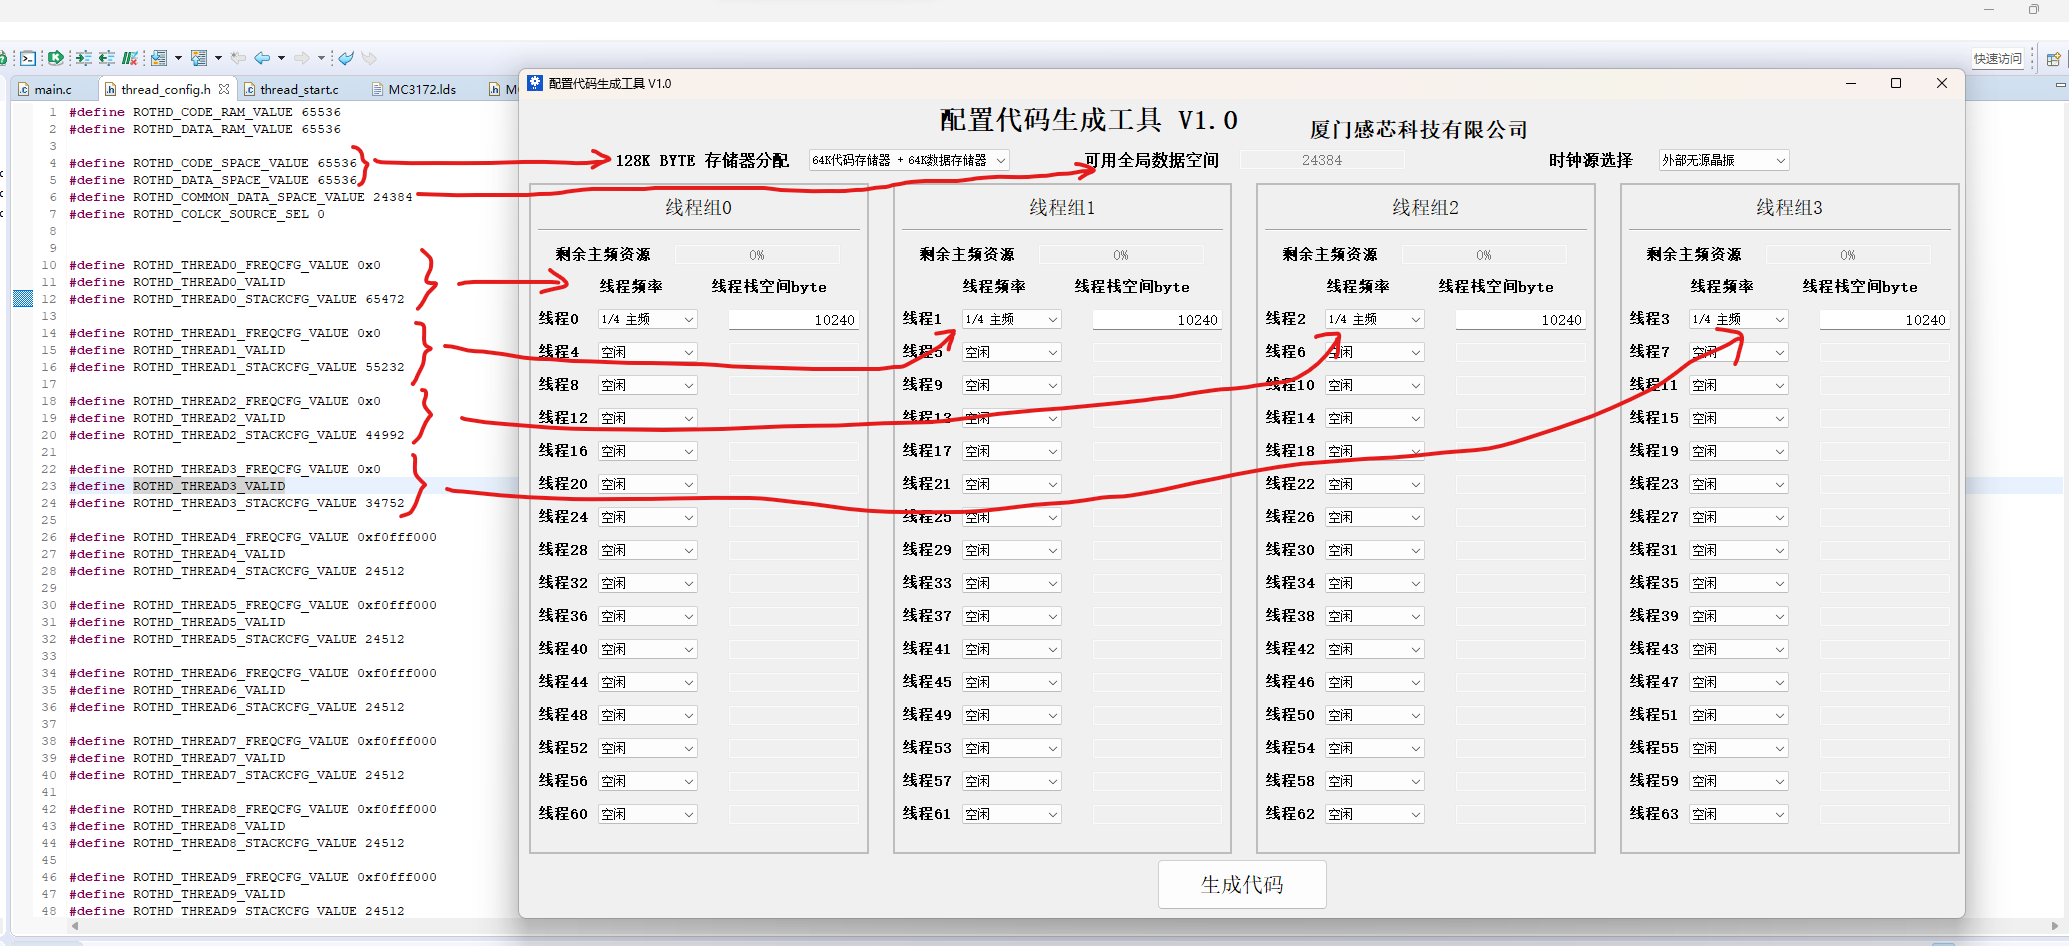Edit 线程1 stack space field 10240
2069x946 pixels.
point(1157,320)
